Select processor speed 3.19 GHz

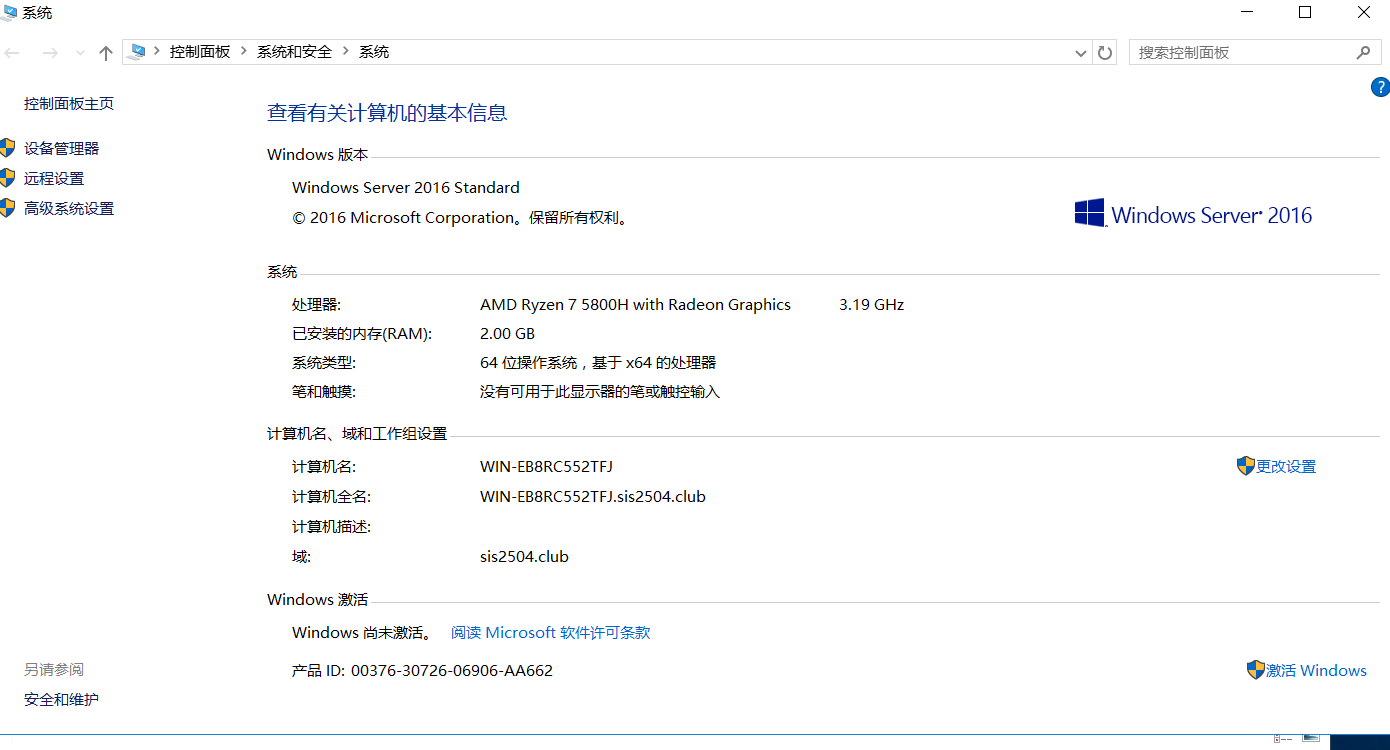871,305
